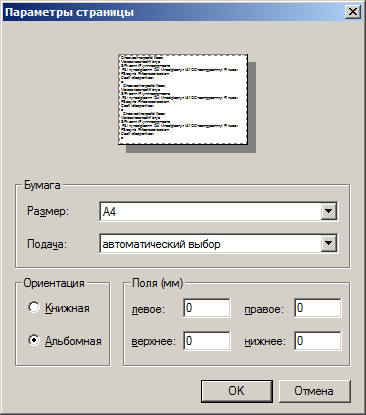Click the Размер label

[x=48, y=211]
